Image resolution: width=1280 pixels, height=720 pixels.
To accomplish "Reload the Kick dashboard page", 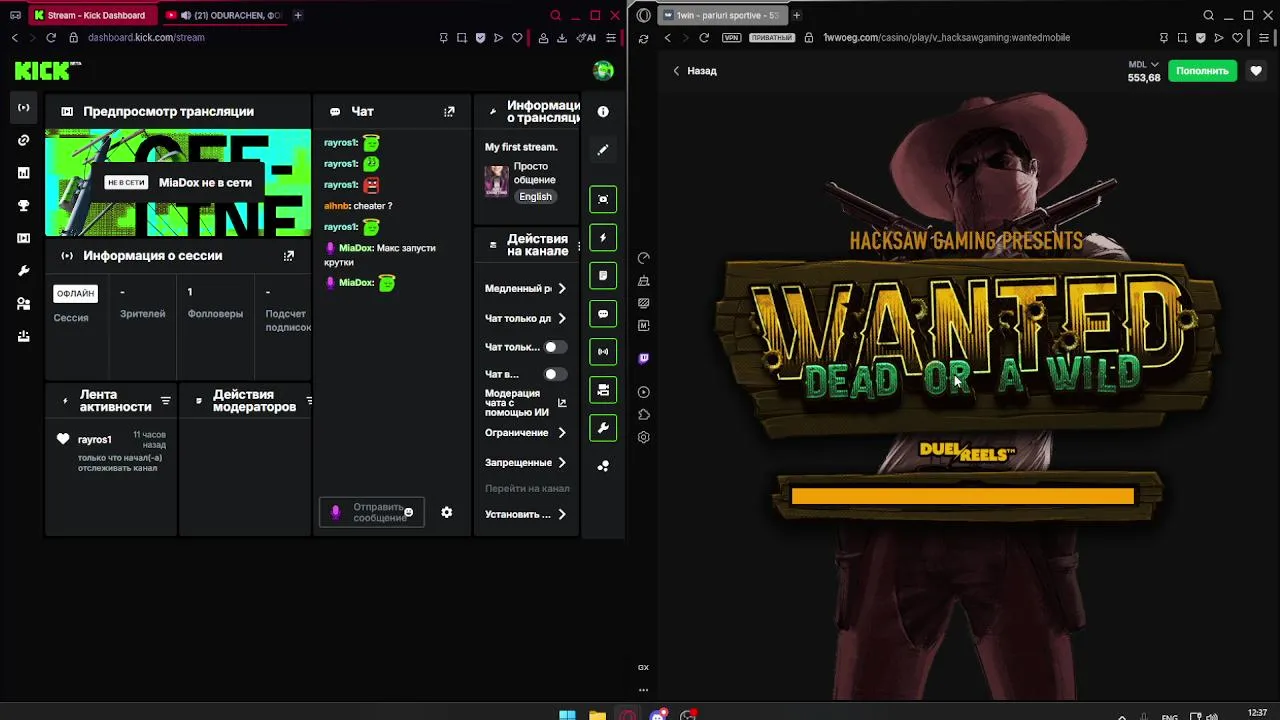I will [x=51, y=38].
